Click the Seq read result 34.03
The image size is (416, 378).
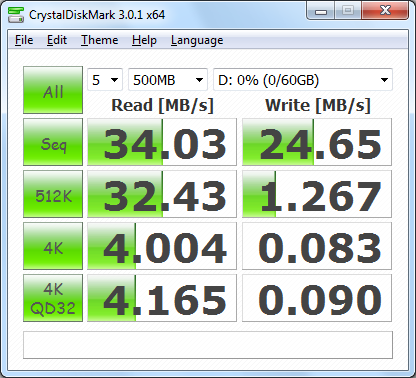[x=162, y=142]
